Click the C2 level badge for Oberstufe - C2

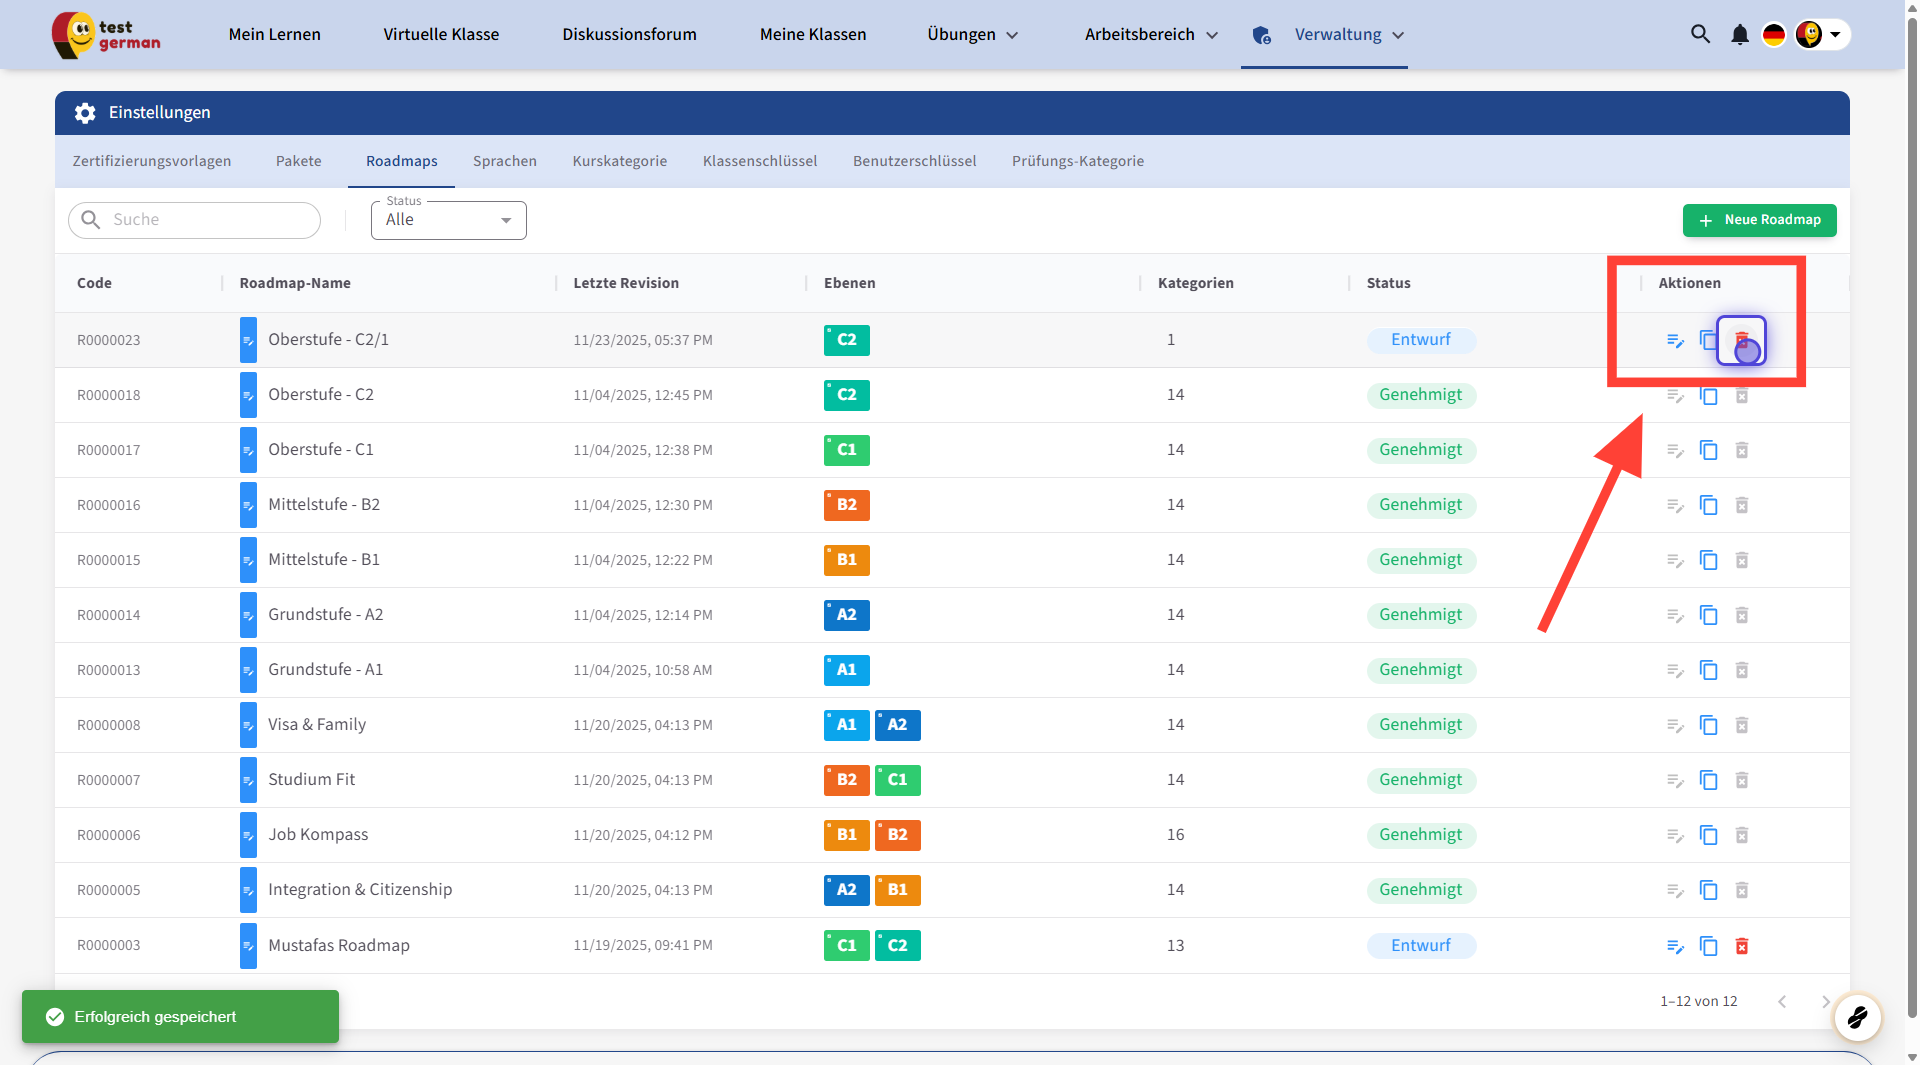click(846, 395)
